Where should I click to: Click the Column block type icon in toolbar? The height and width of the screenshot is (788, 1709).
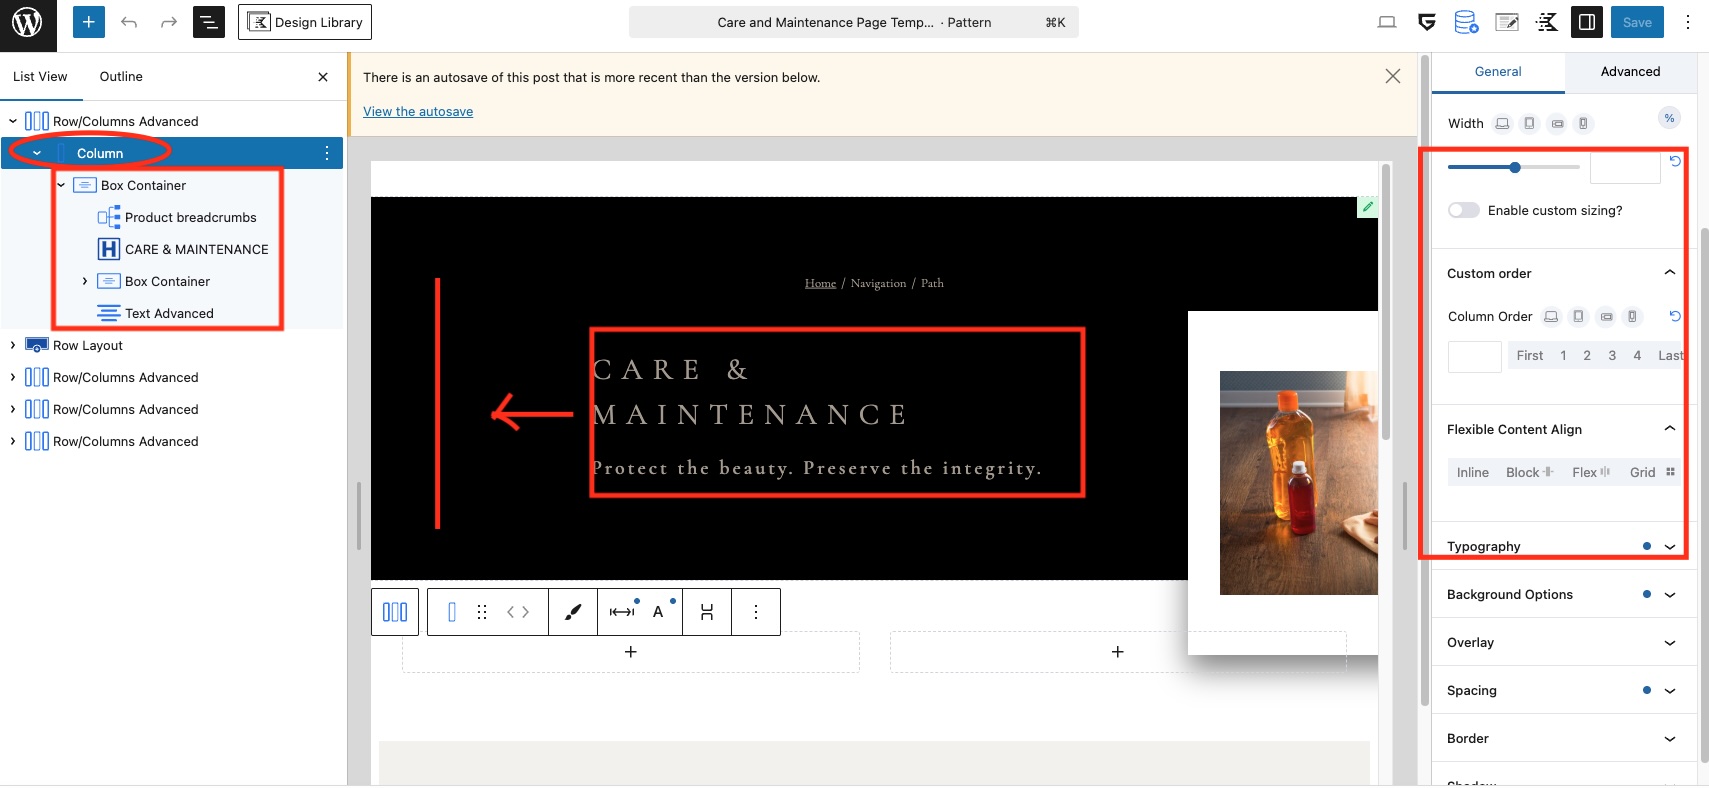click(452, 612)
